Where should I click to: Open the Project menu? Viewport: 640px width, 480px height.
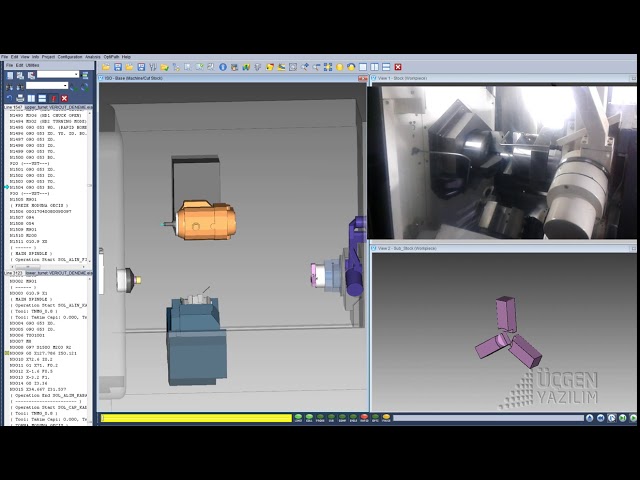pos(48,57)
